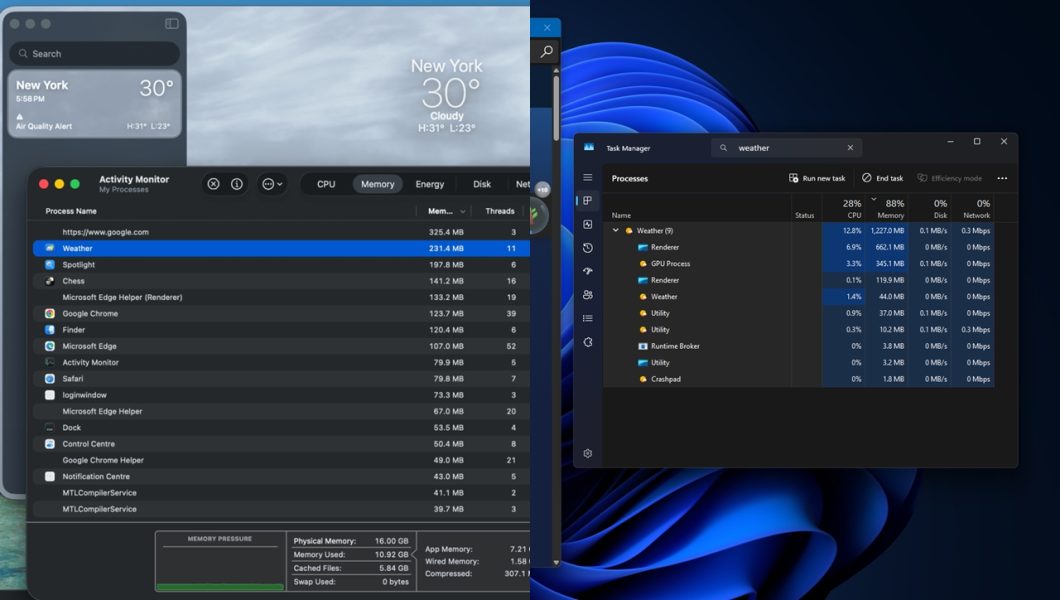Clear the weather search in Task Manager
This screenshot has height=600, width=1060.
[850, 148]
